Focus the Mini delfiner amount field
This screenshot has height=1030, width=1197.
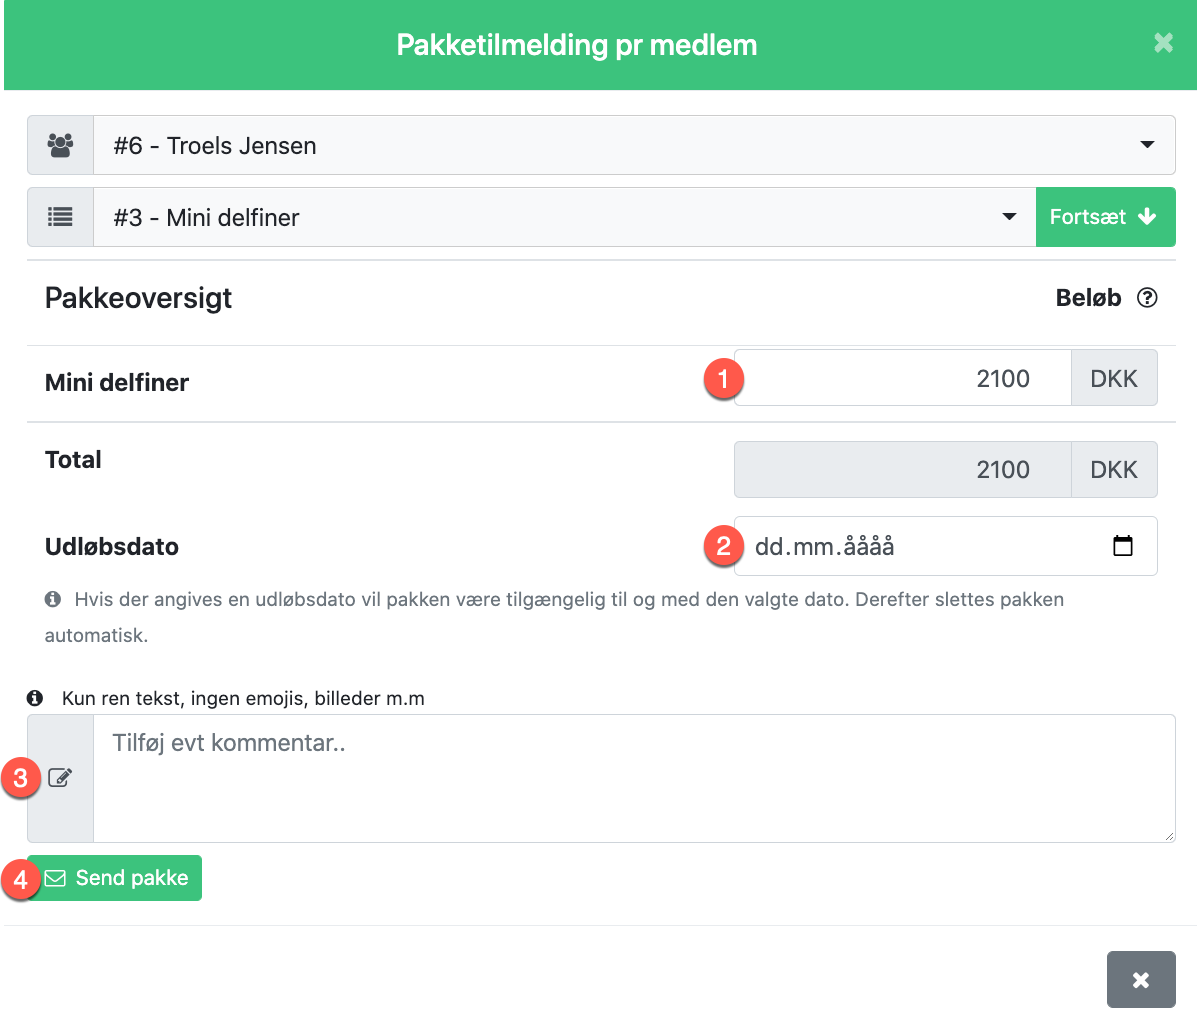(902, 378)
